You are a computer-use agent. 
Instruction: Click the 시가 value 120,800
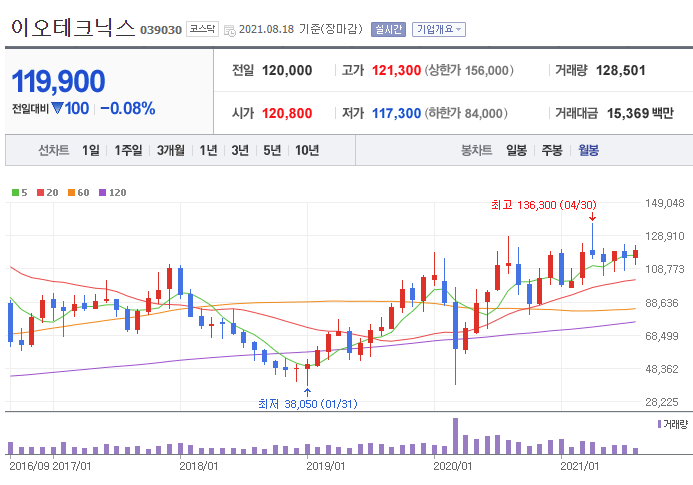point(287,114)
